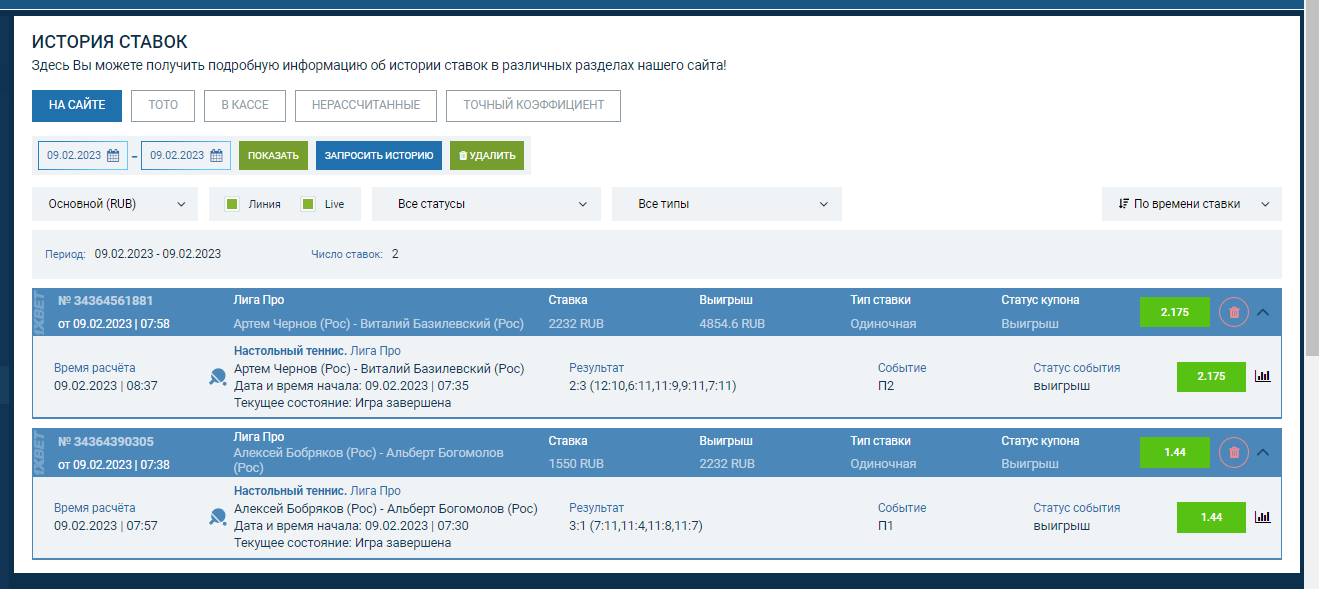This screenshot has width=1319, height=589.
Task: Click the start date input field
Action: click(75, 155)
